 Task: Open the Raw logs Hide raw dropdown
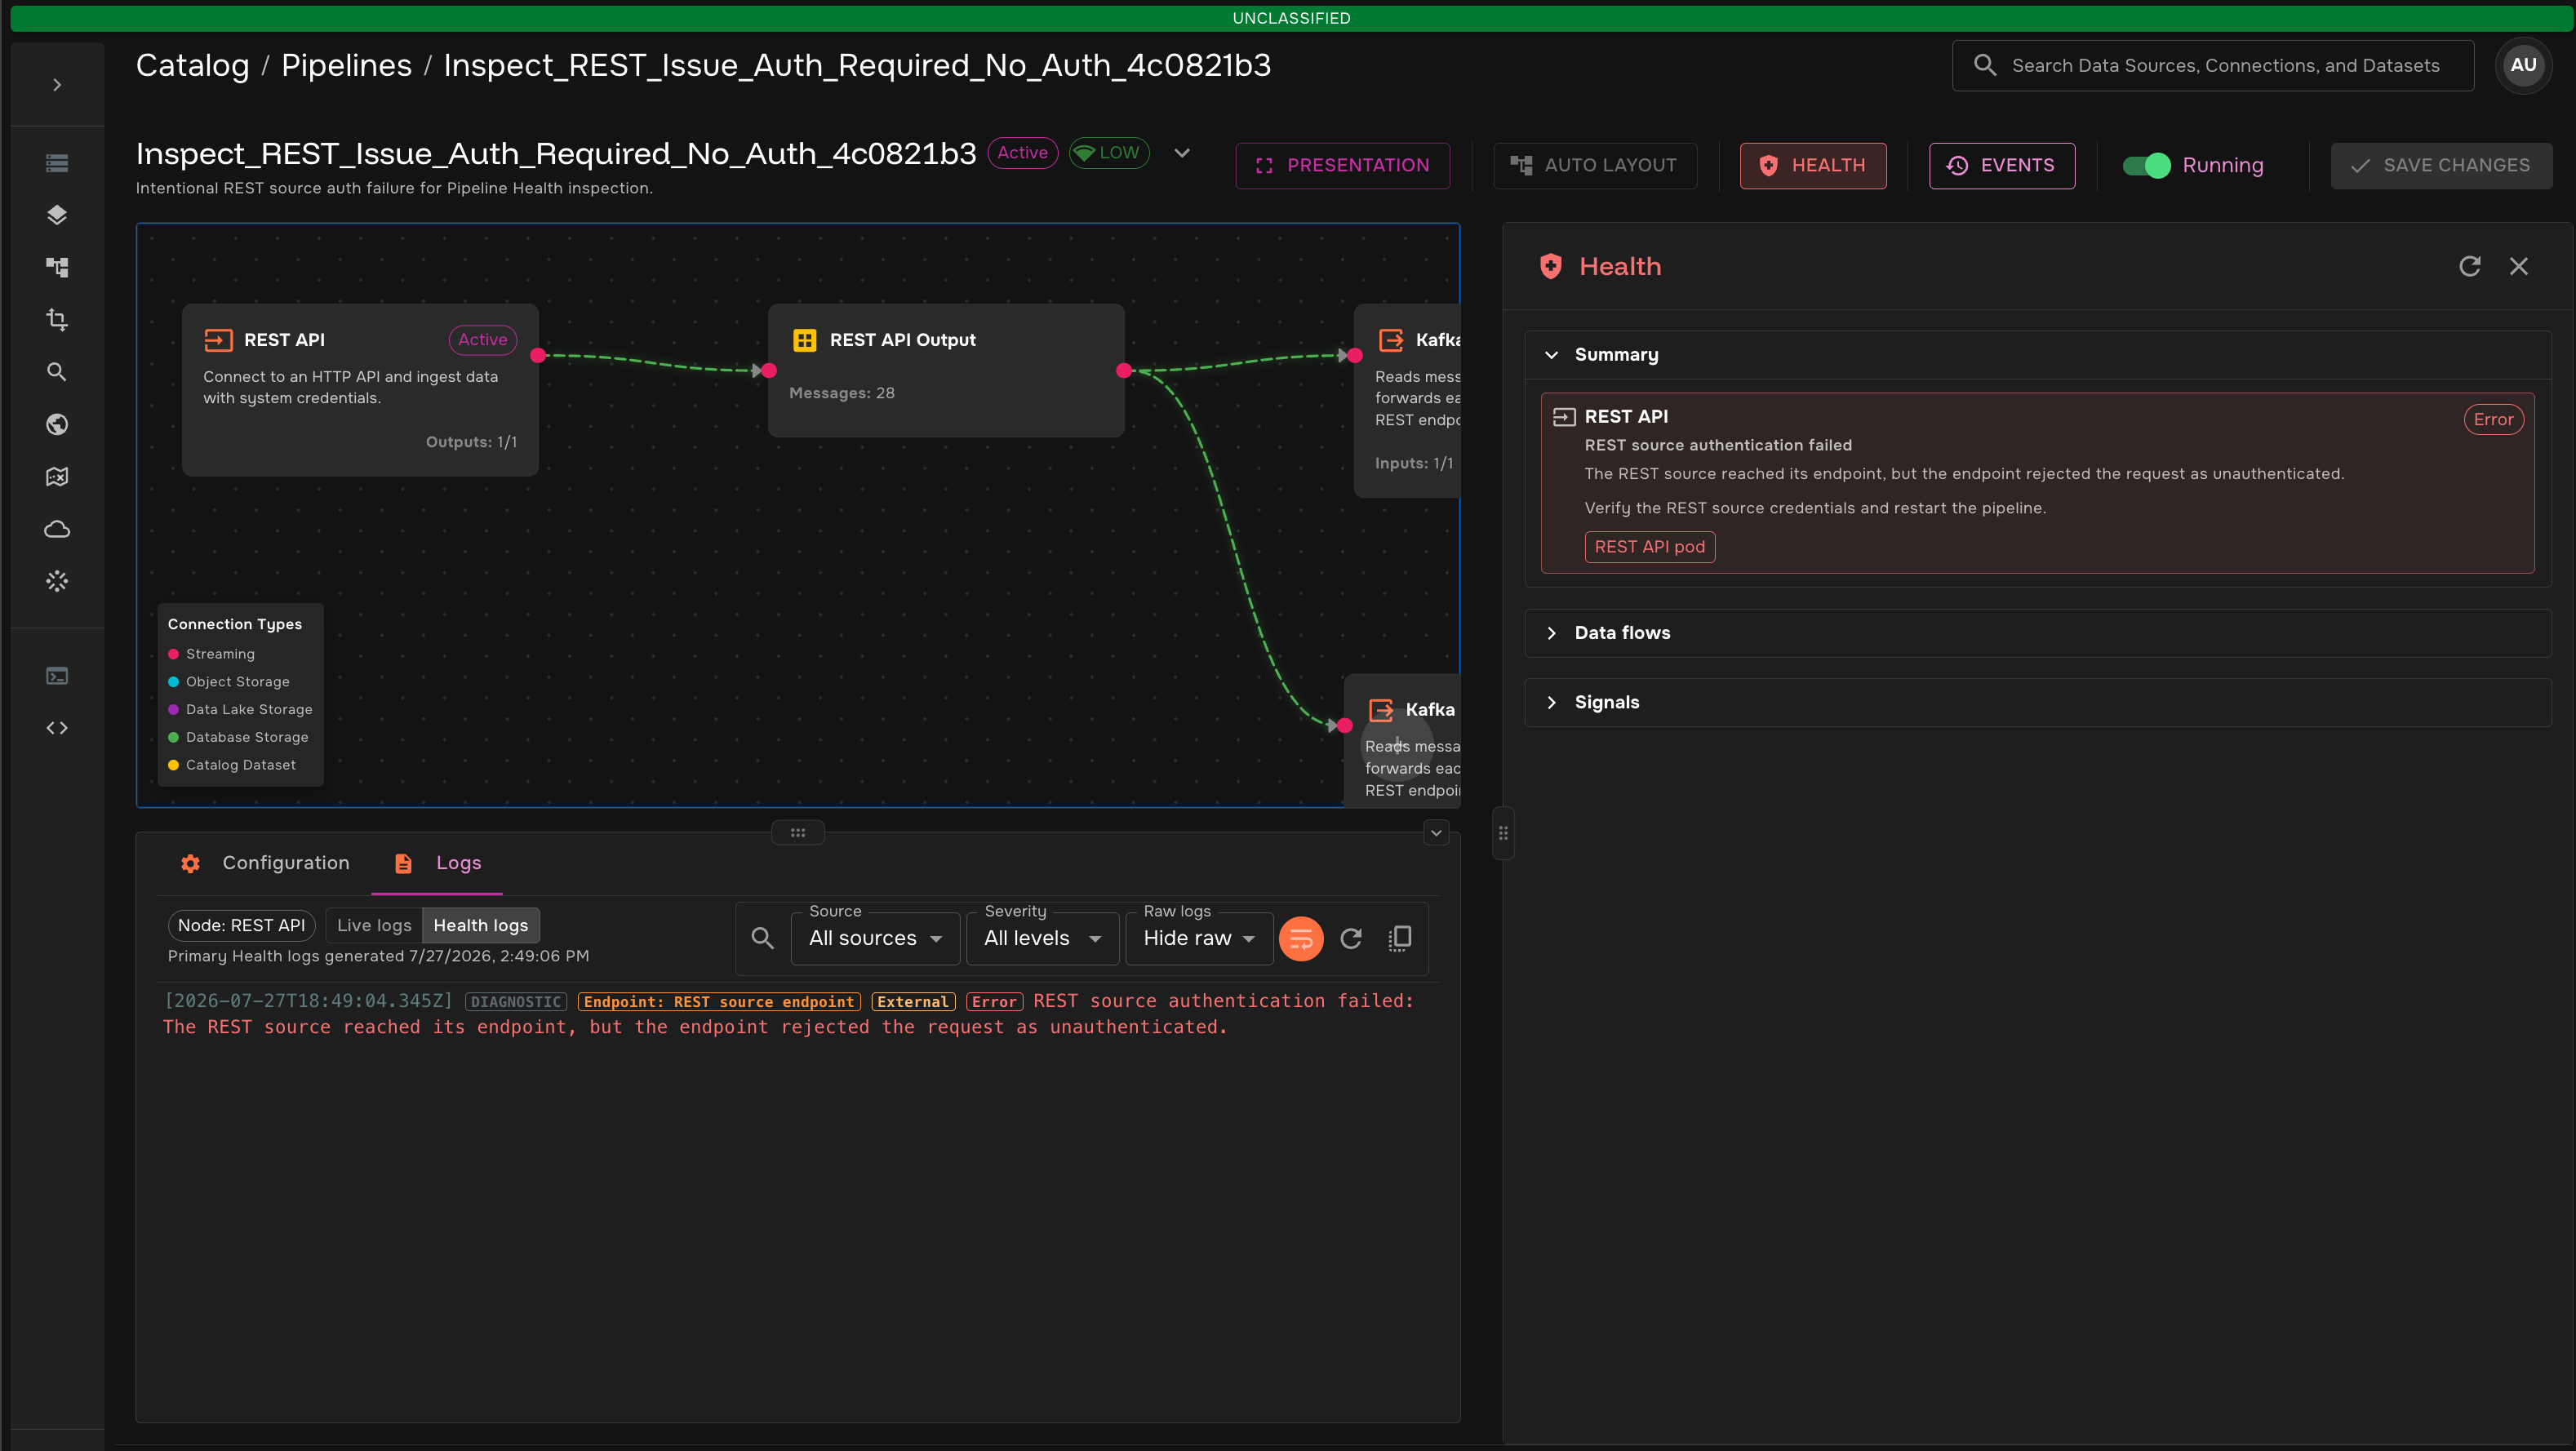click(1199, 939)
